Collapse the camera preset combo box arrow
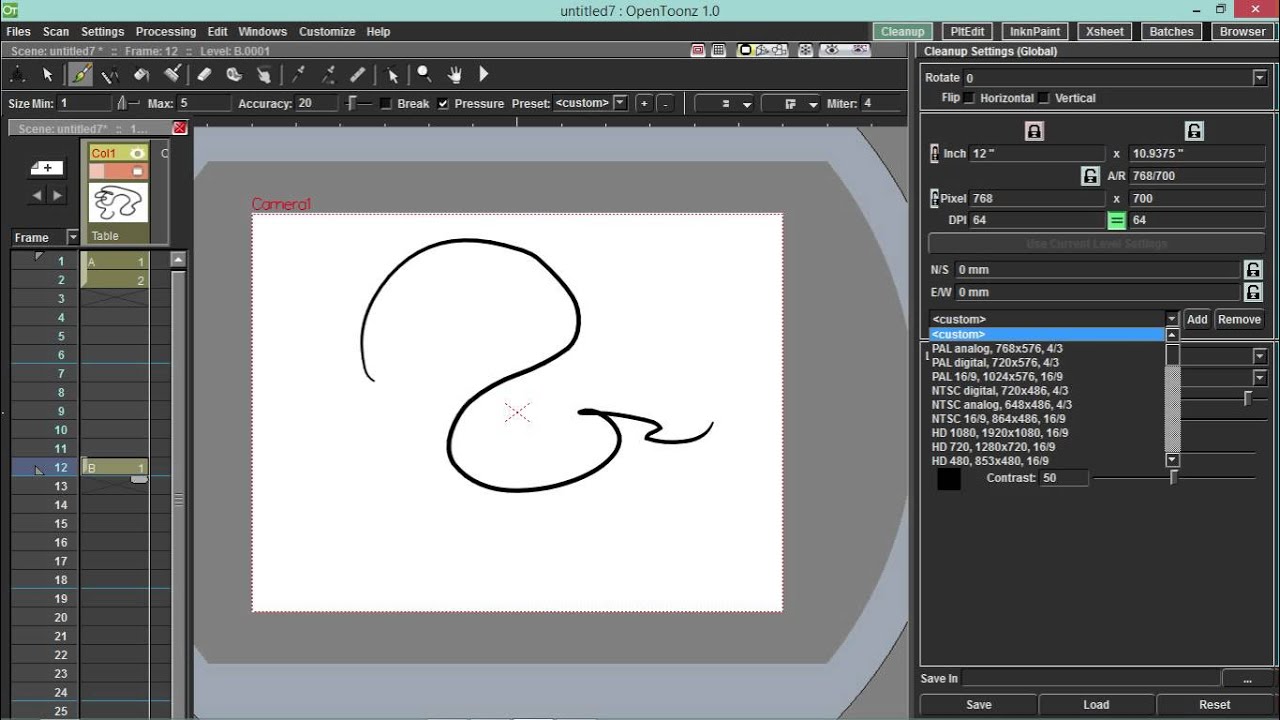1280x720 pixels. 1172,319
